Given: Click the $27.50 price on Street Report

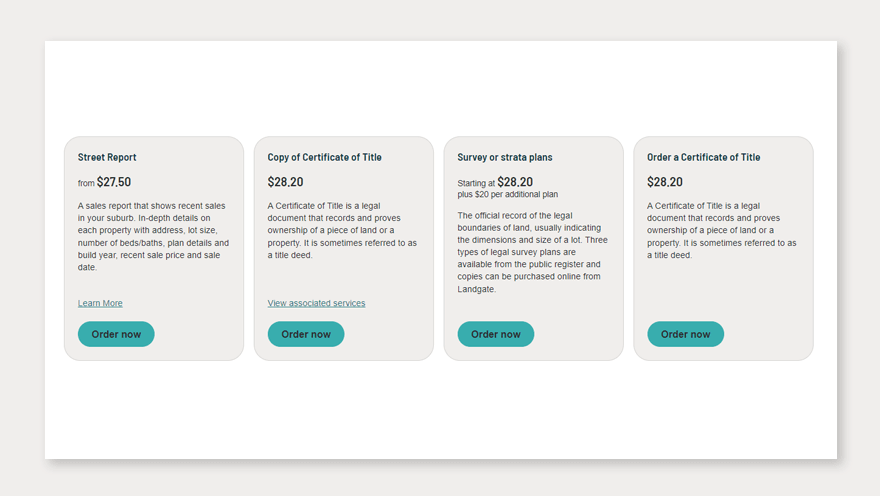Looking at the screenshot, I should (114, 182).
